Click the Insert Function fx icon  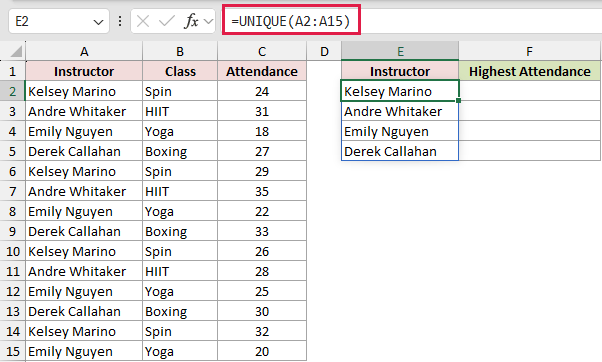click(x=191, y=21)
